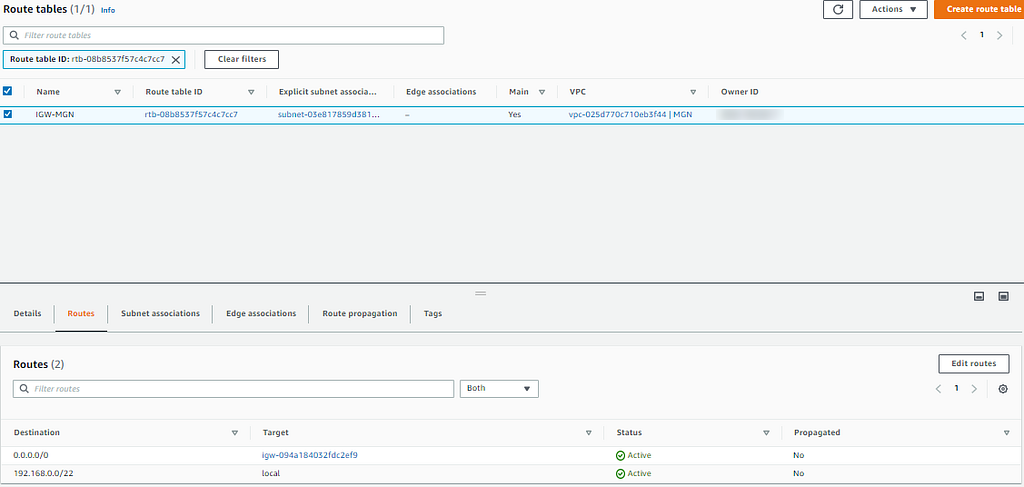Viewport: 1024px width, 487px height.
Task: Open subnet-03e817859d381 association link
Action: 330,114
